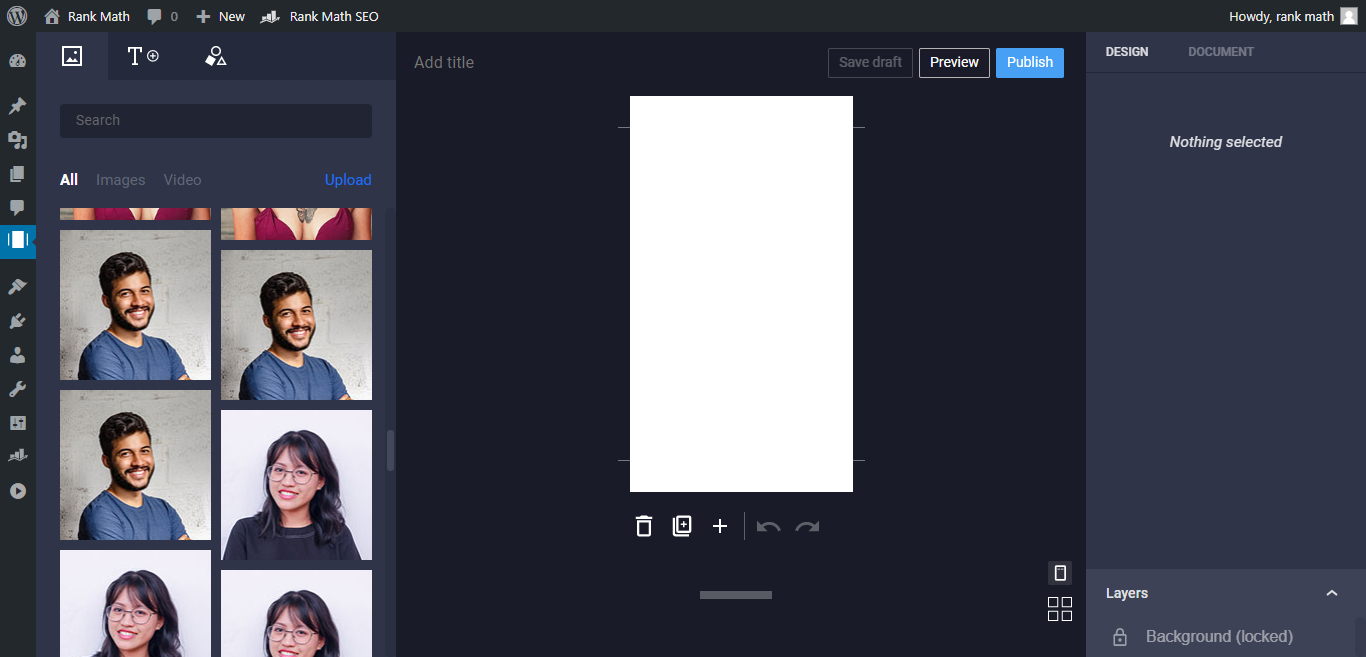Screen dimensions: 1366x657
Task: Click the Save draft button
Action: pos(870,62)
